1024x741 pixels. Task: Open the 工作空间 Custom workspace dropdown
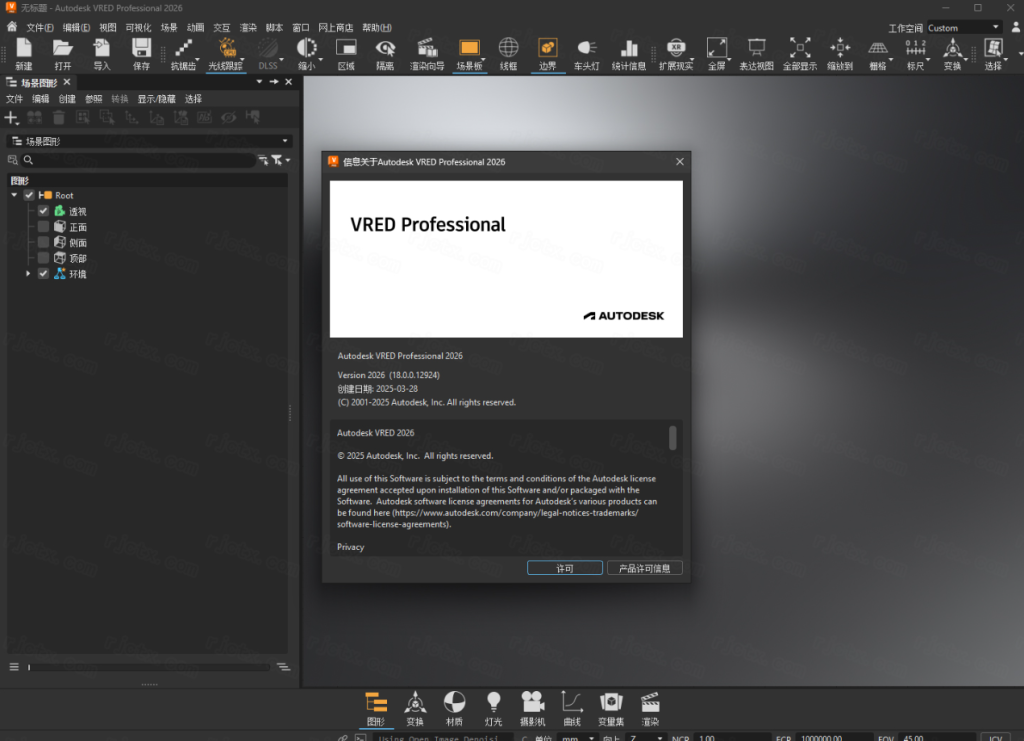tap(964, 27)
